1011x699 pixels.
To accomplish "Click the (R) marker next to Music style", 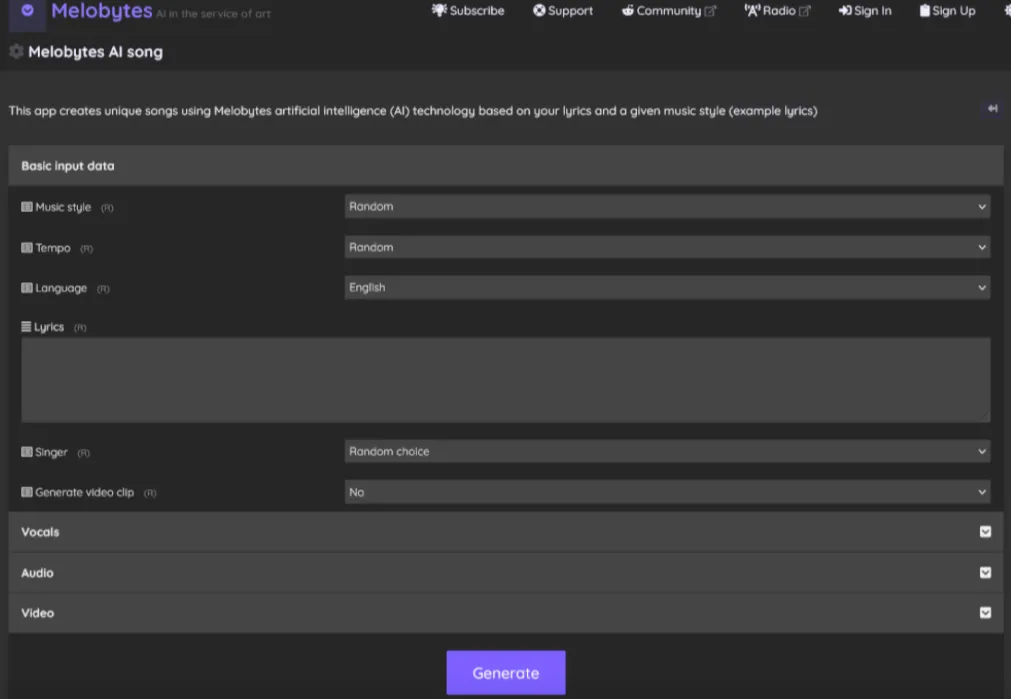I will (x=107, y=208).
